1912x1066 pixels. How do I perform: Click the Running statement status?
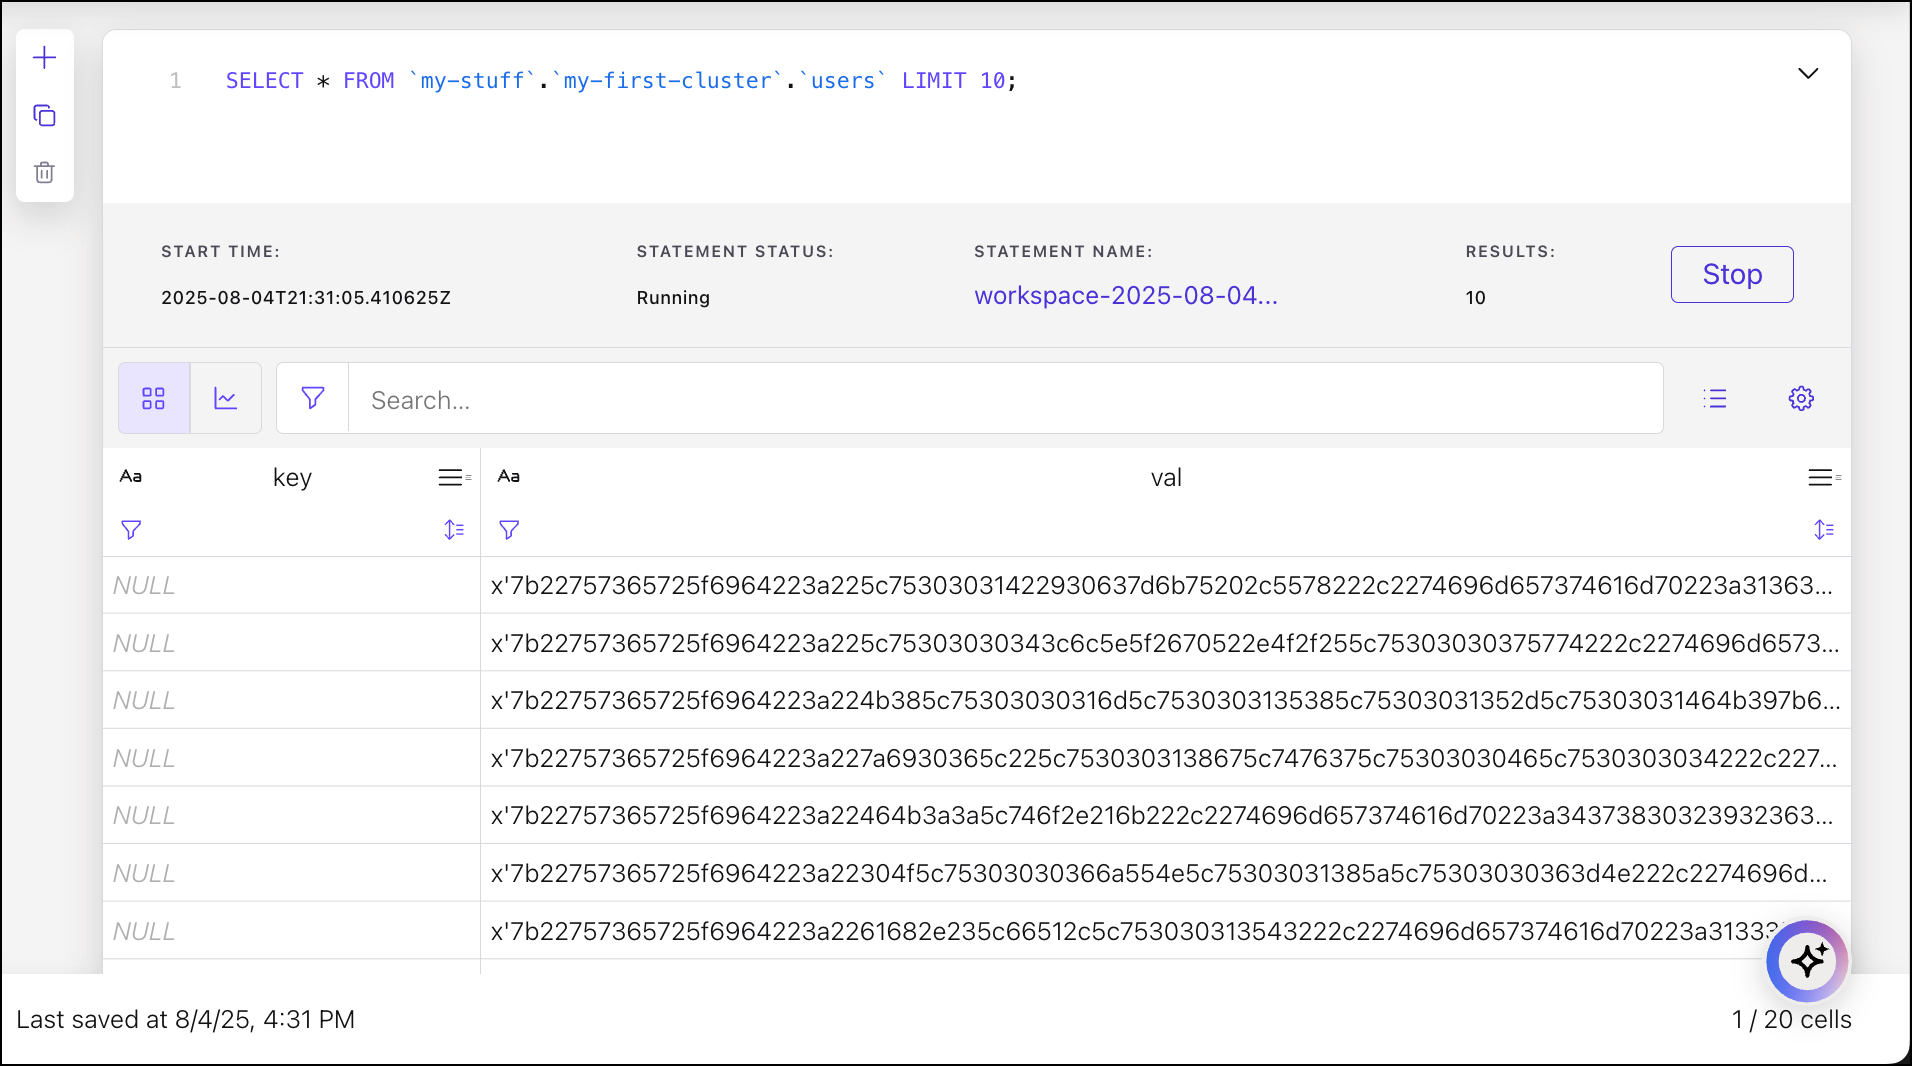[x=673, y=298]
